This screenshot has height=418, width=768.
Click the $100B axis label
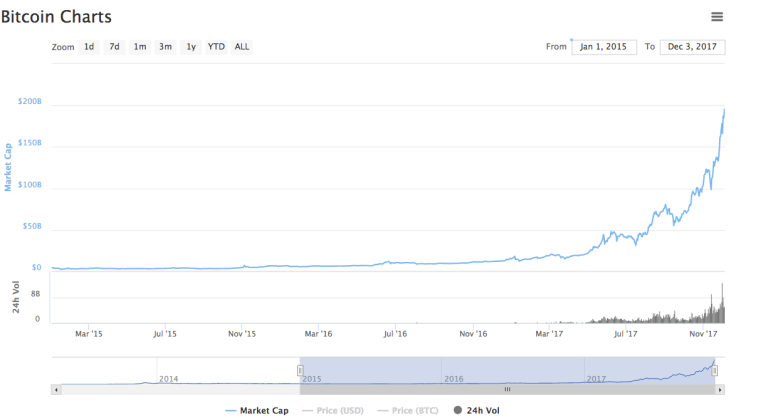pos(30,185)
